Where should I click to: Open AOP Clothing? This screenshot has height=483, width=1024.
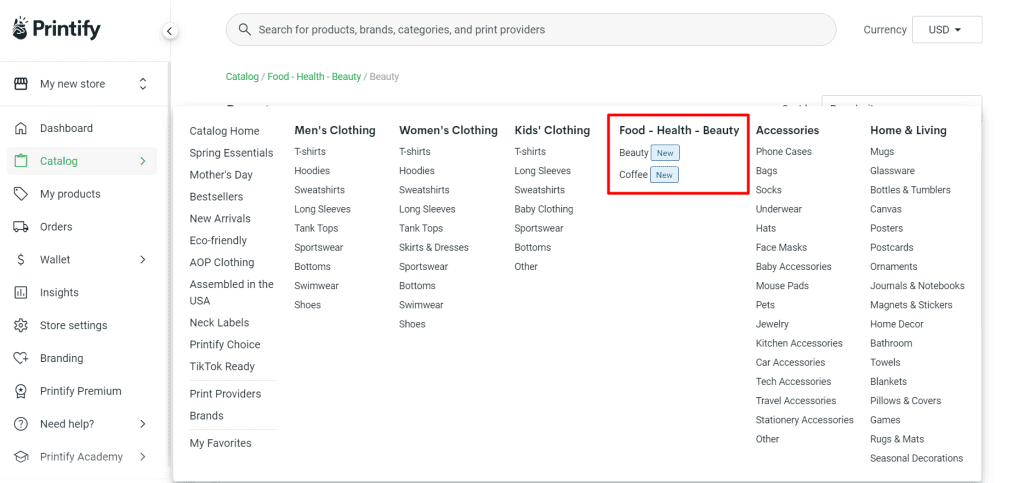[221, 262]
